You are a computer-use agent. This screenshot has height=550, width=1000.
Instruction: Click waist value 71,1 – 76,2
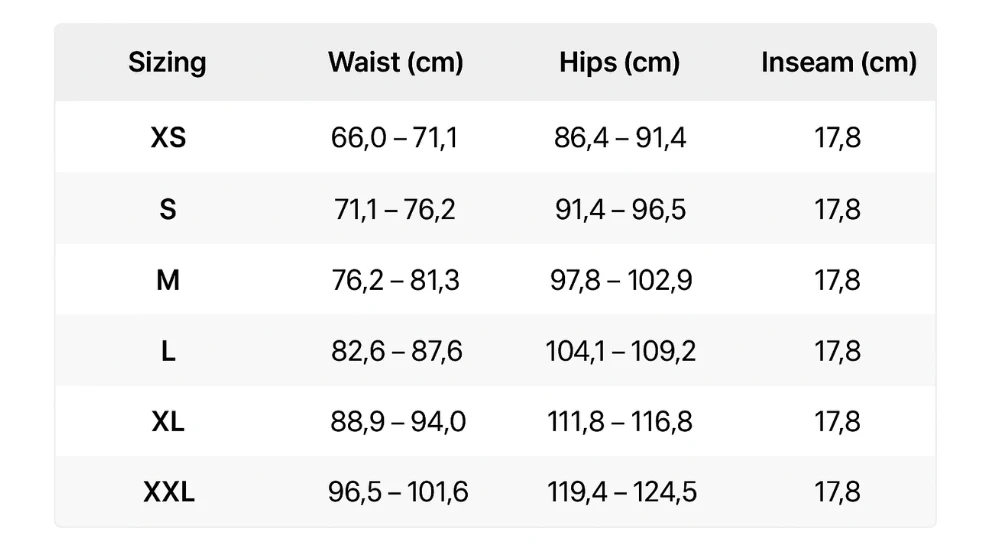pyautogui.click(x=395, y=210)
